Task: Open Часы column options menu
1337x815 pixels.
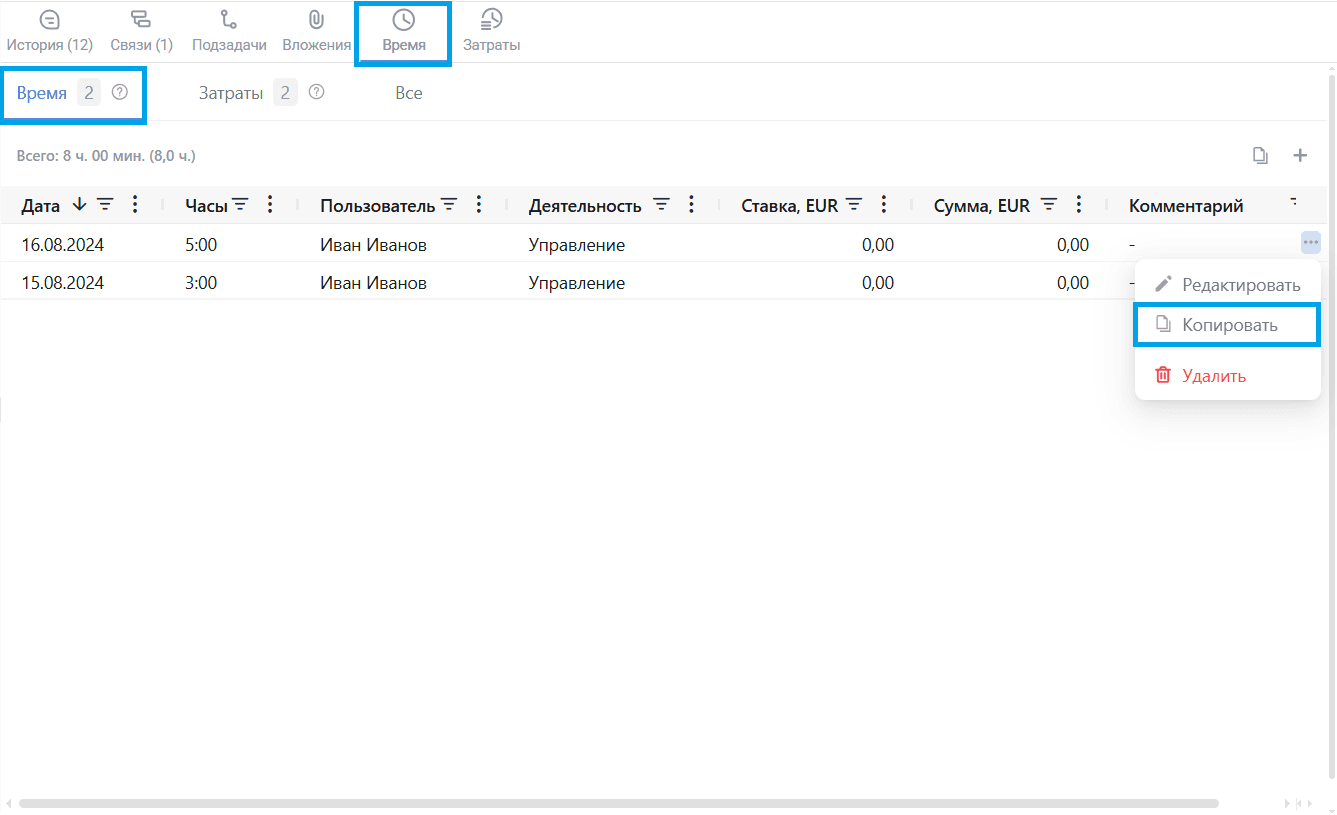Action: (270, 205)
